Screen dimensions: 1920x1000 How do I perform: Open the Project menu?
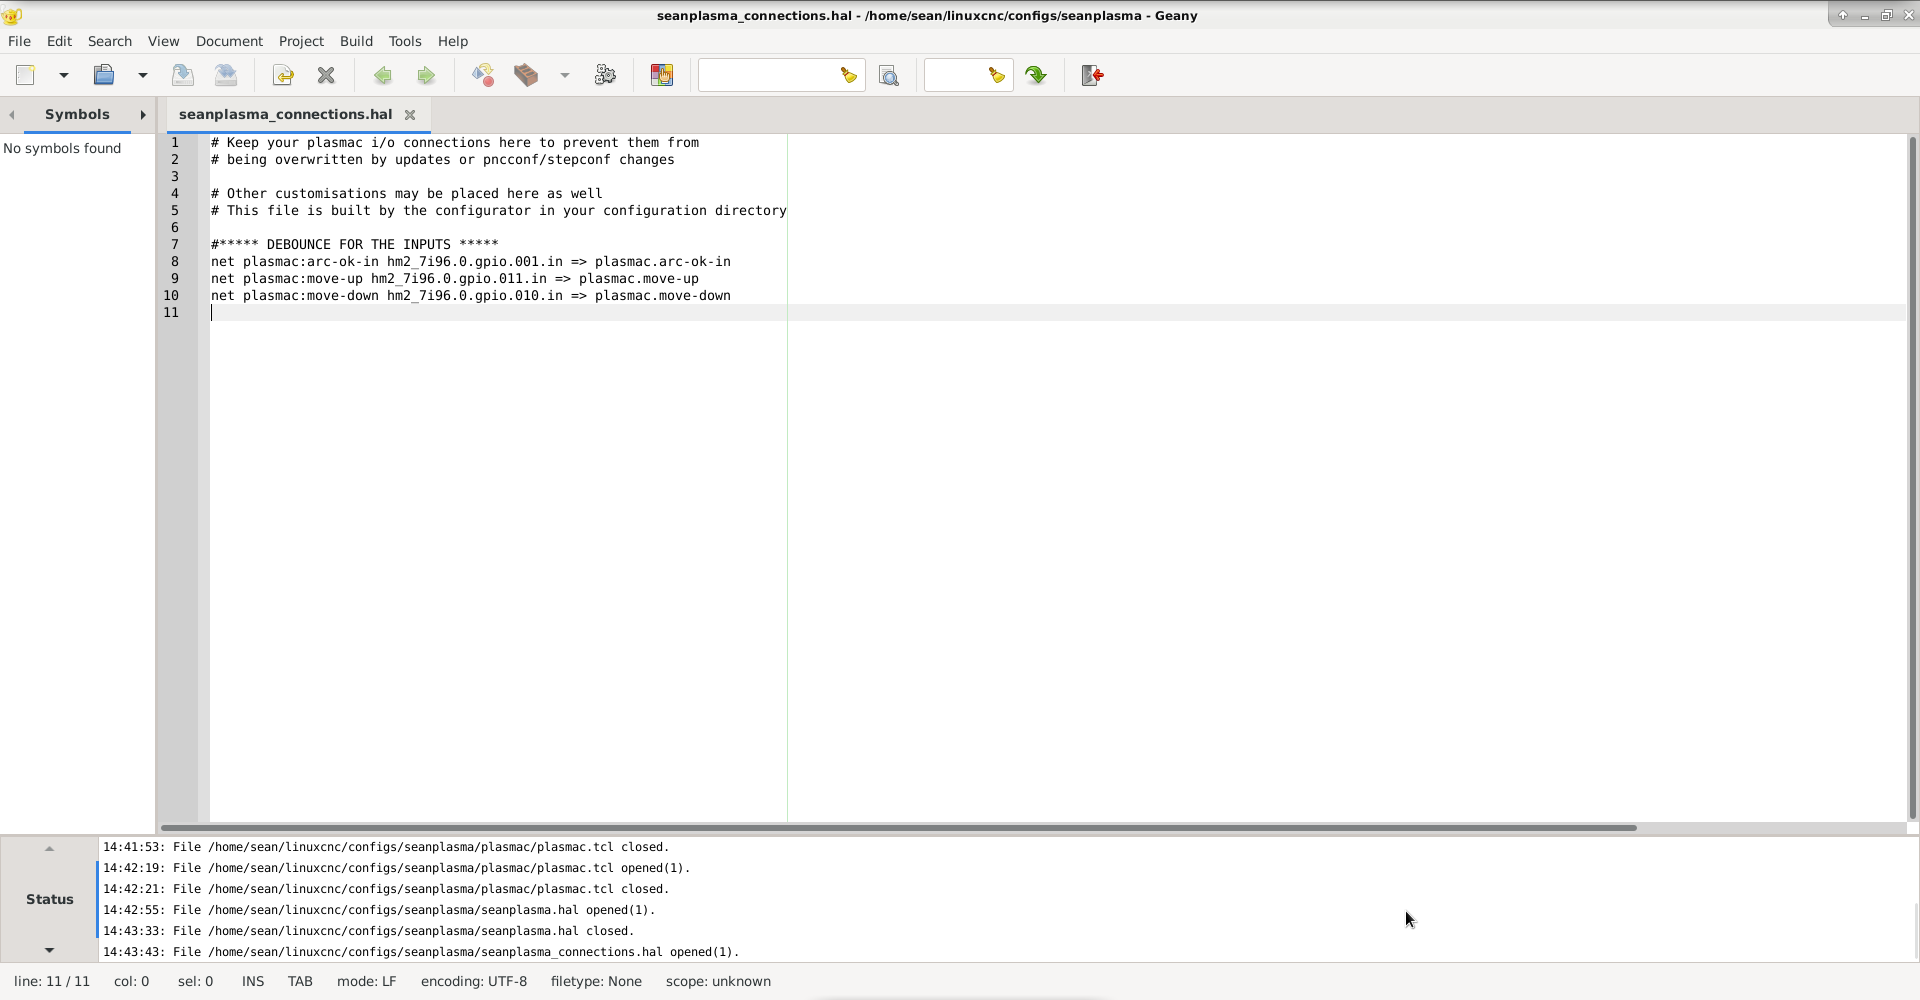(x=301, y=41)
